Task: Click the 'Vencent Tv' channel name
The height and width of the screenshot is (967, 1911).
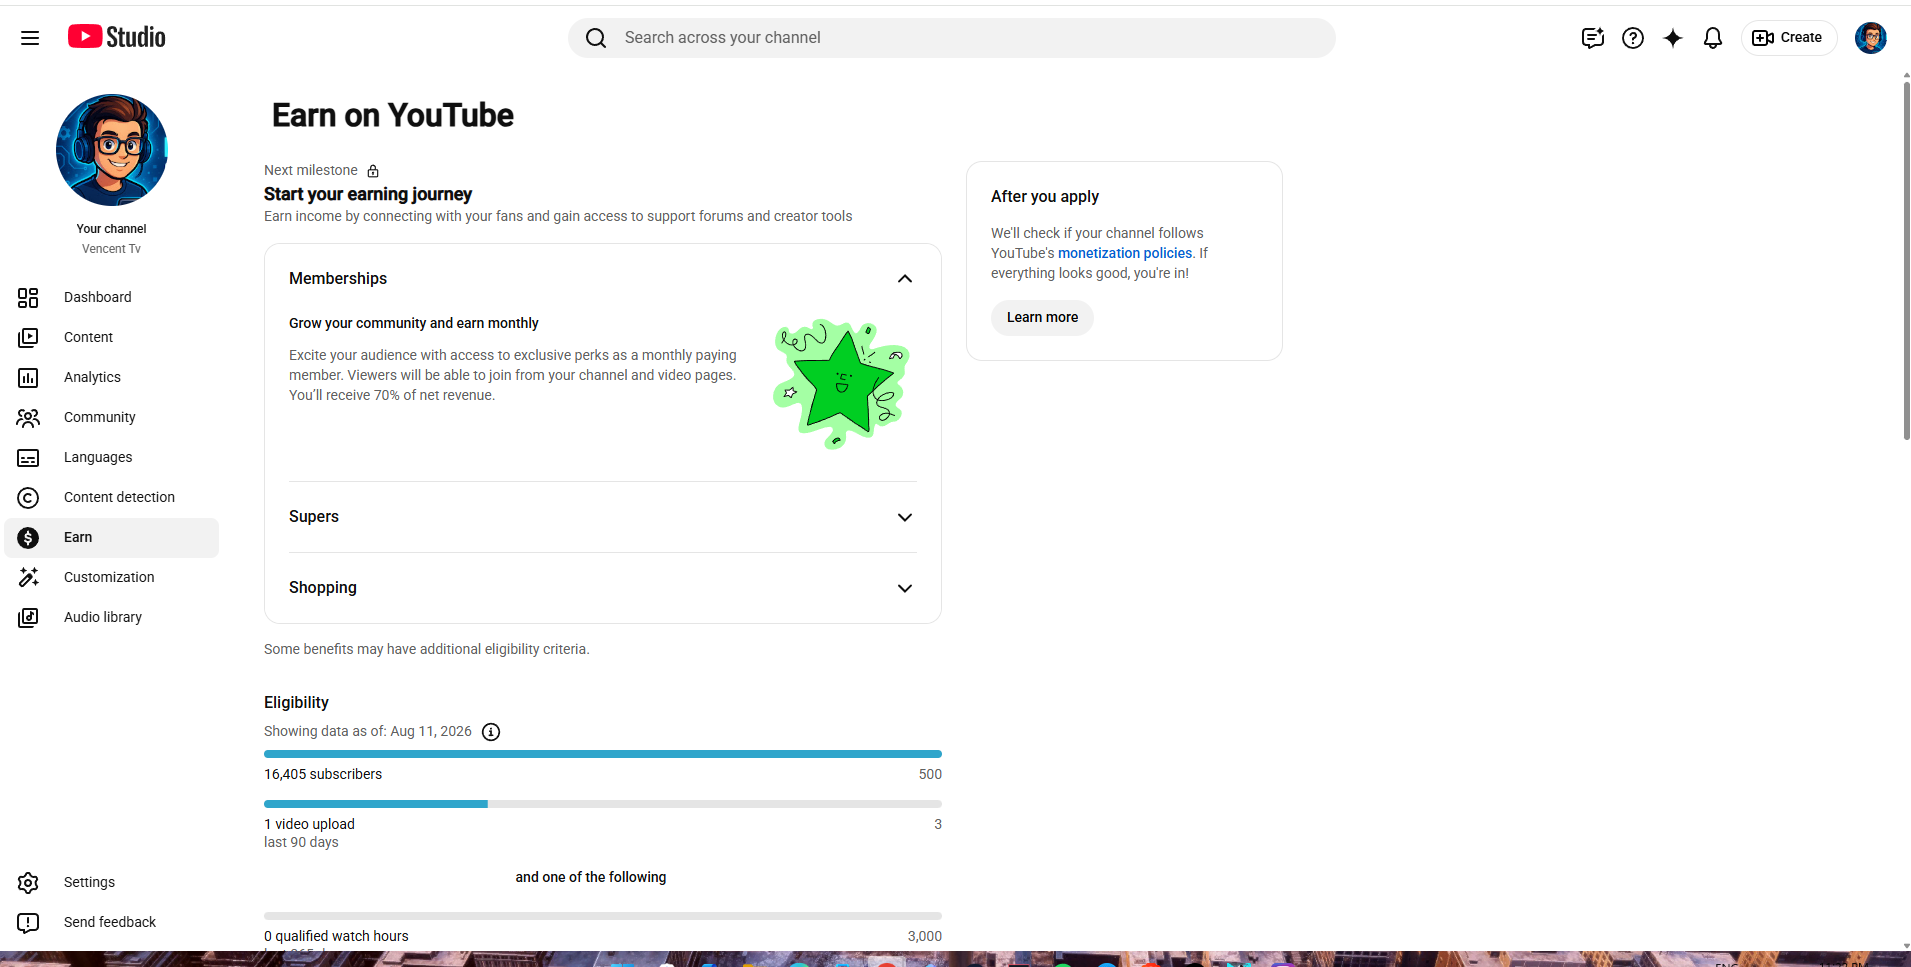Action: click(x=111, y=249)
